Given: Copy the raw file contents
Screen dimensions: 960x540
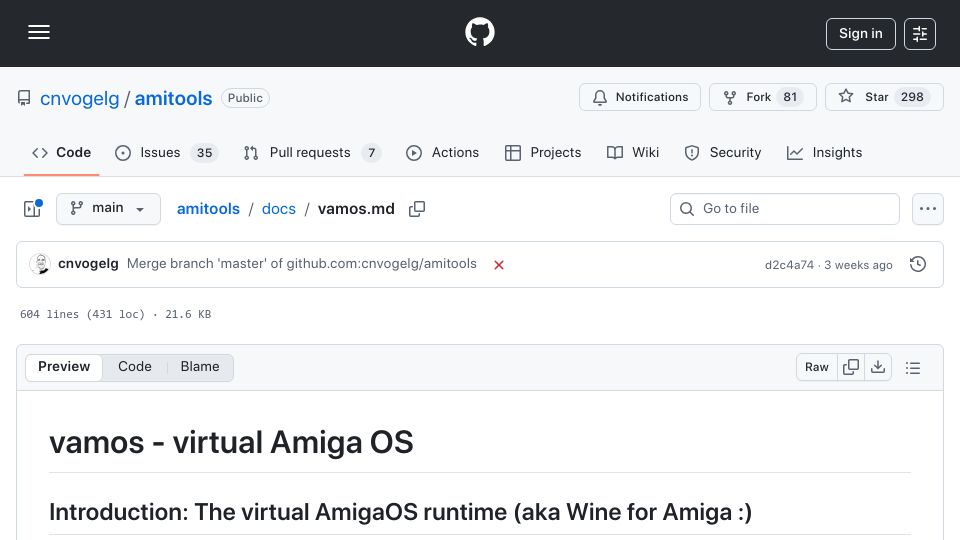Looking at the screenshot, I should 851,367.
